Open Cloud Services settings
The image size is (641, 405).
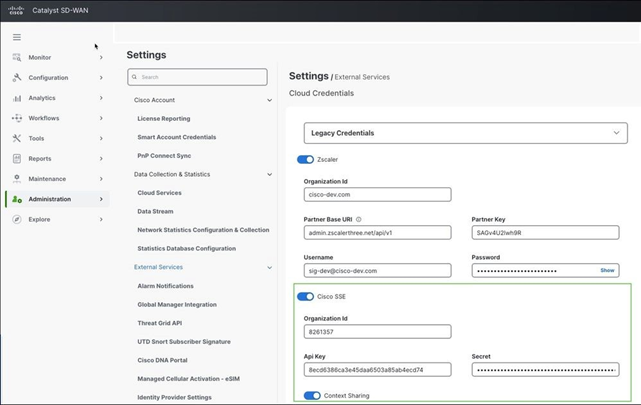click(x=159, y=193)
